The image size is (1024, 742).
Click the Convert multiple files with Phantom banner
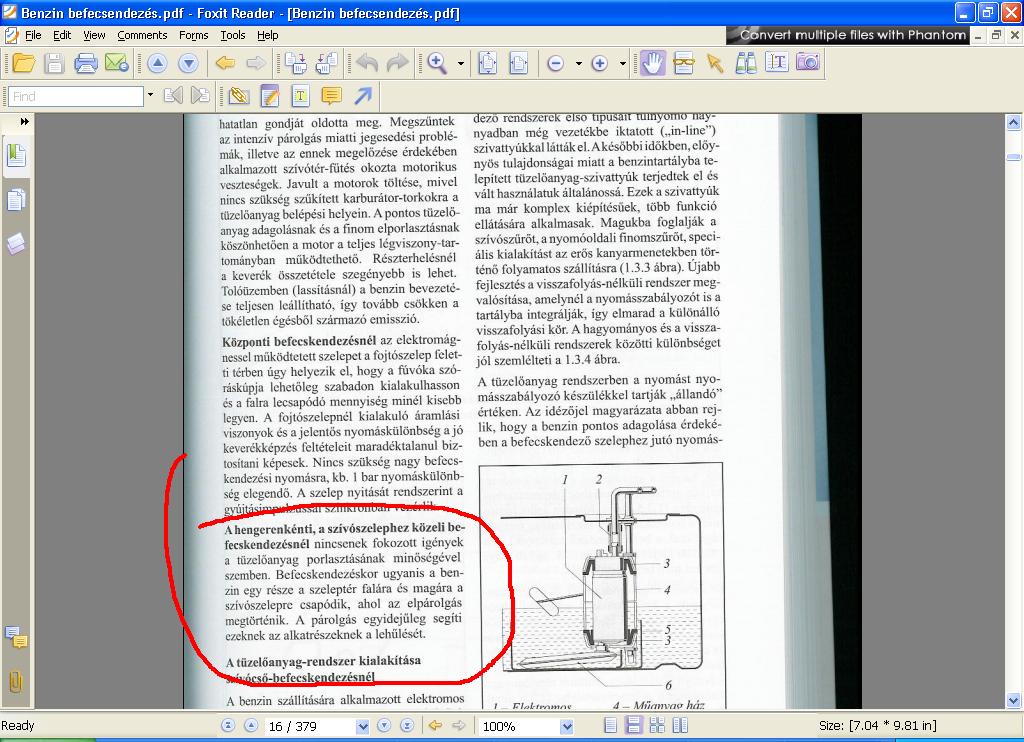point(848,35)
